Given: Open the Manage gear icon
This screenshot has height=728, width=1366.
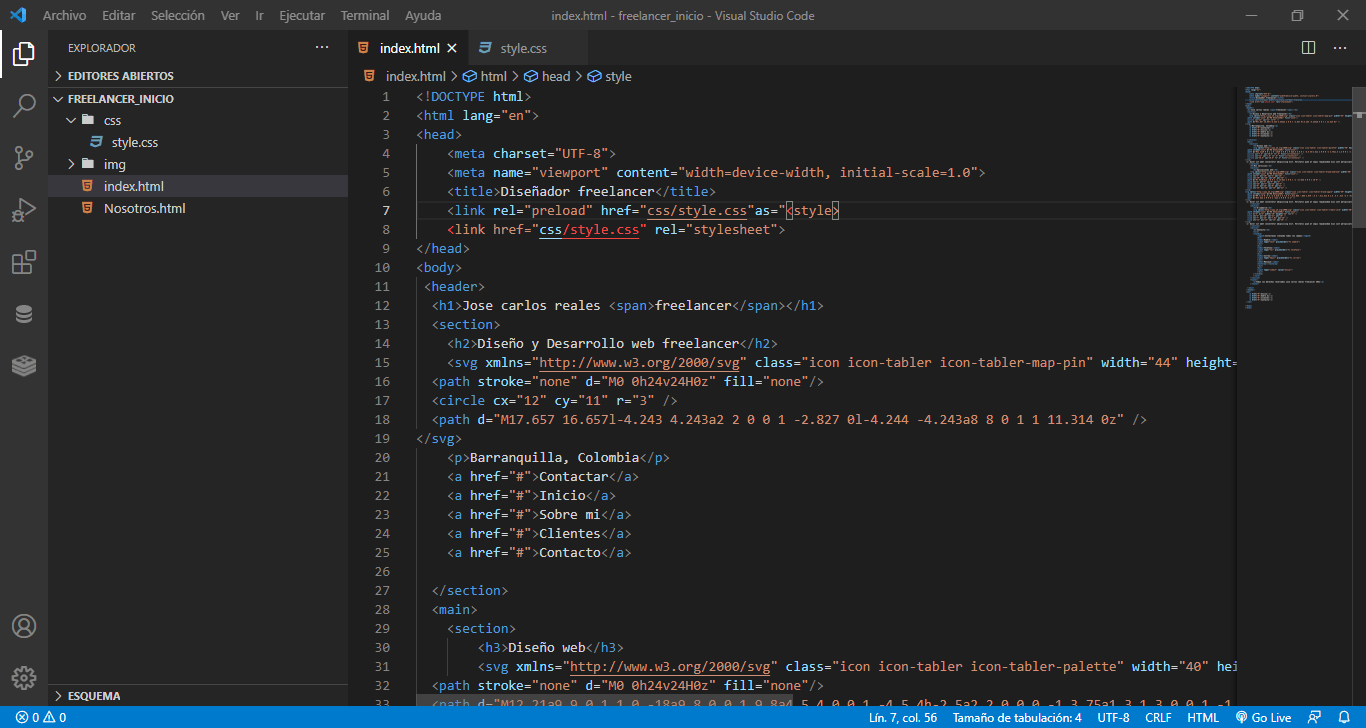Looking at the screenshot, I should pyautogui.click(x=24, y=677).
